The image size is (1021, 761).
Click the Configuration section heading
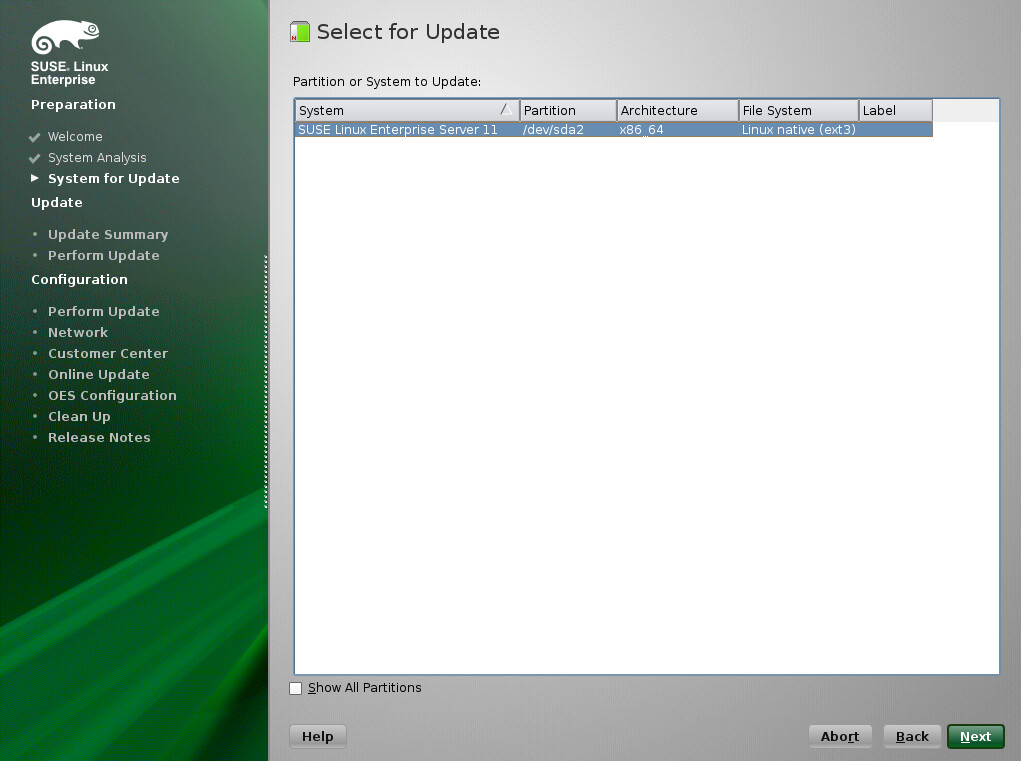click(x=79, y=279)
